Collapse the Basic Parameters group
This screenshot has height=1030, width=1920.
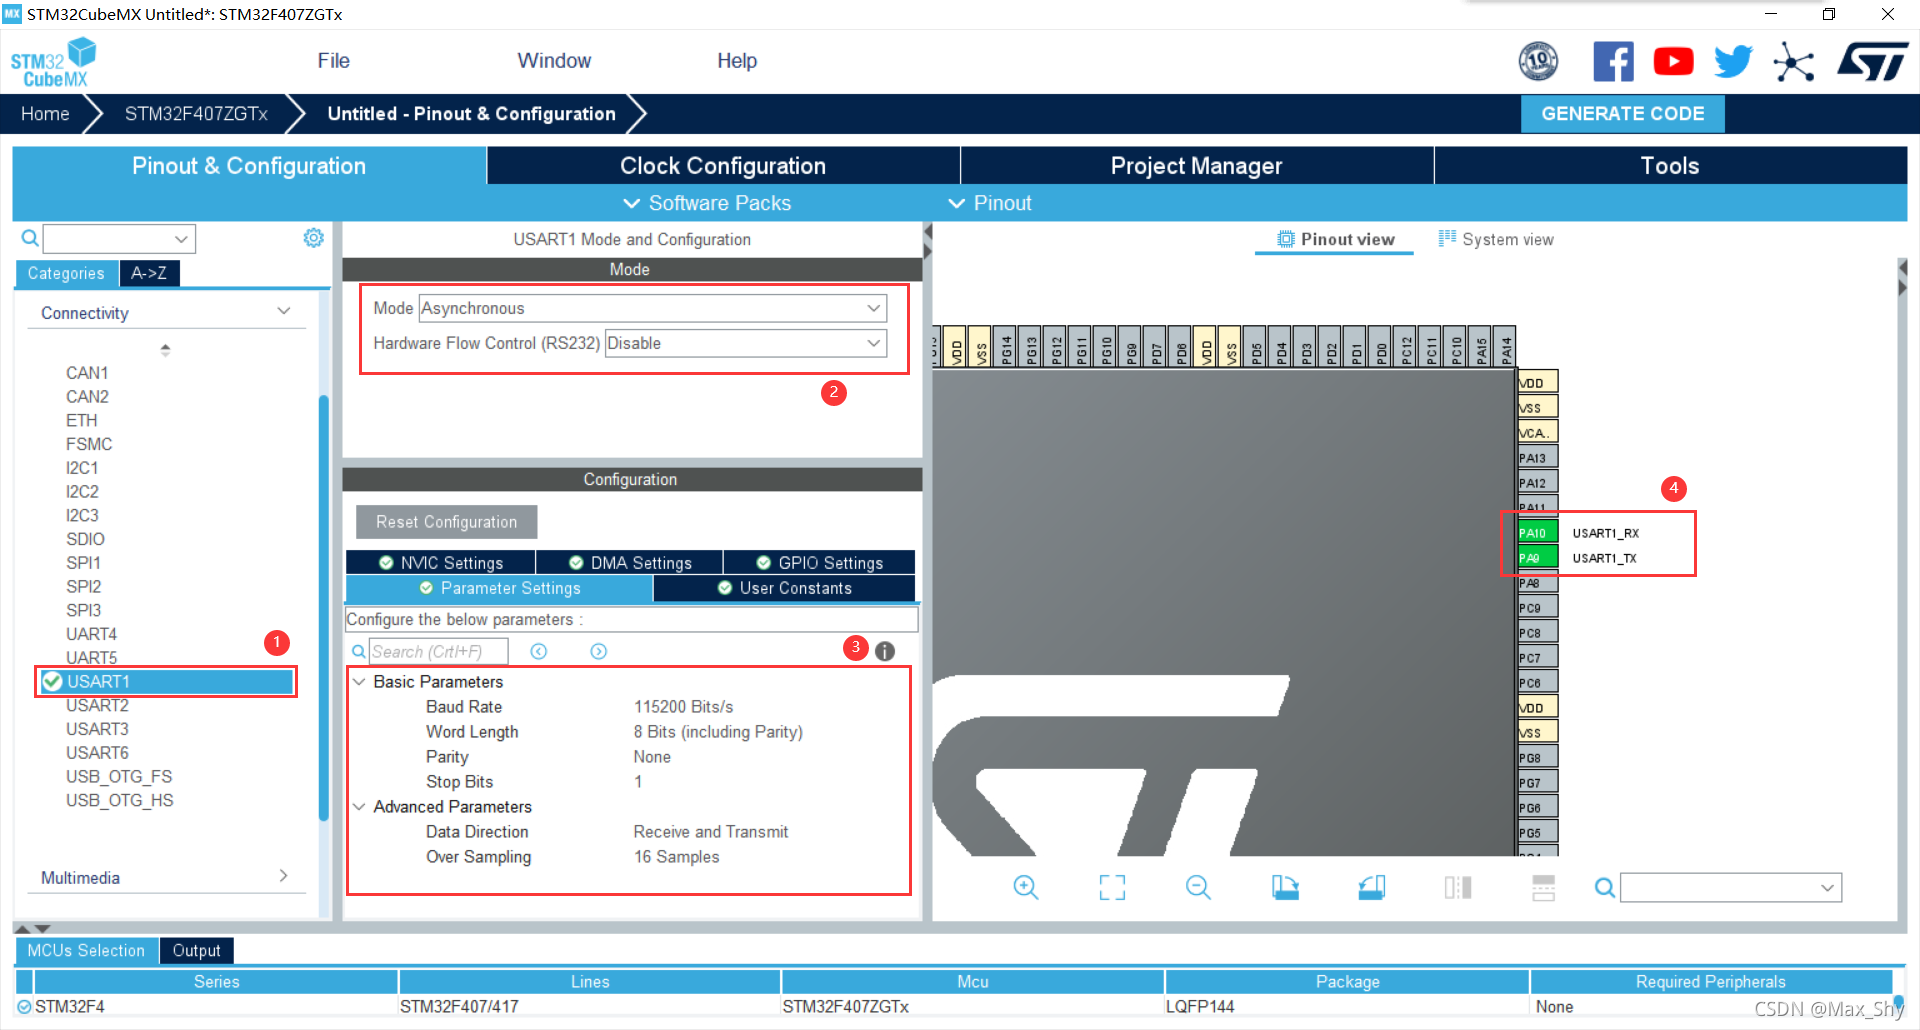[x=359, y=682]
